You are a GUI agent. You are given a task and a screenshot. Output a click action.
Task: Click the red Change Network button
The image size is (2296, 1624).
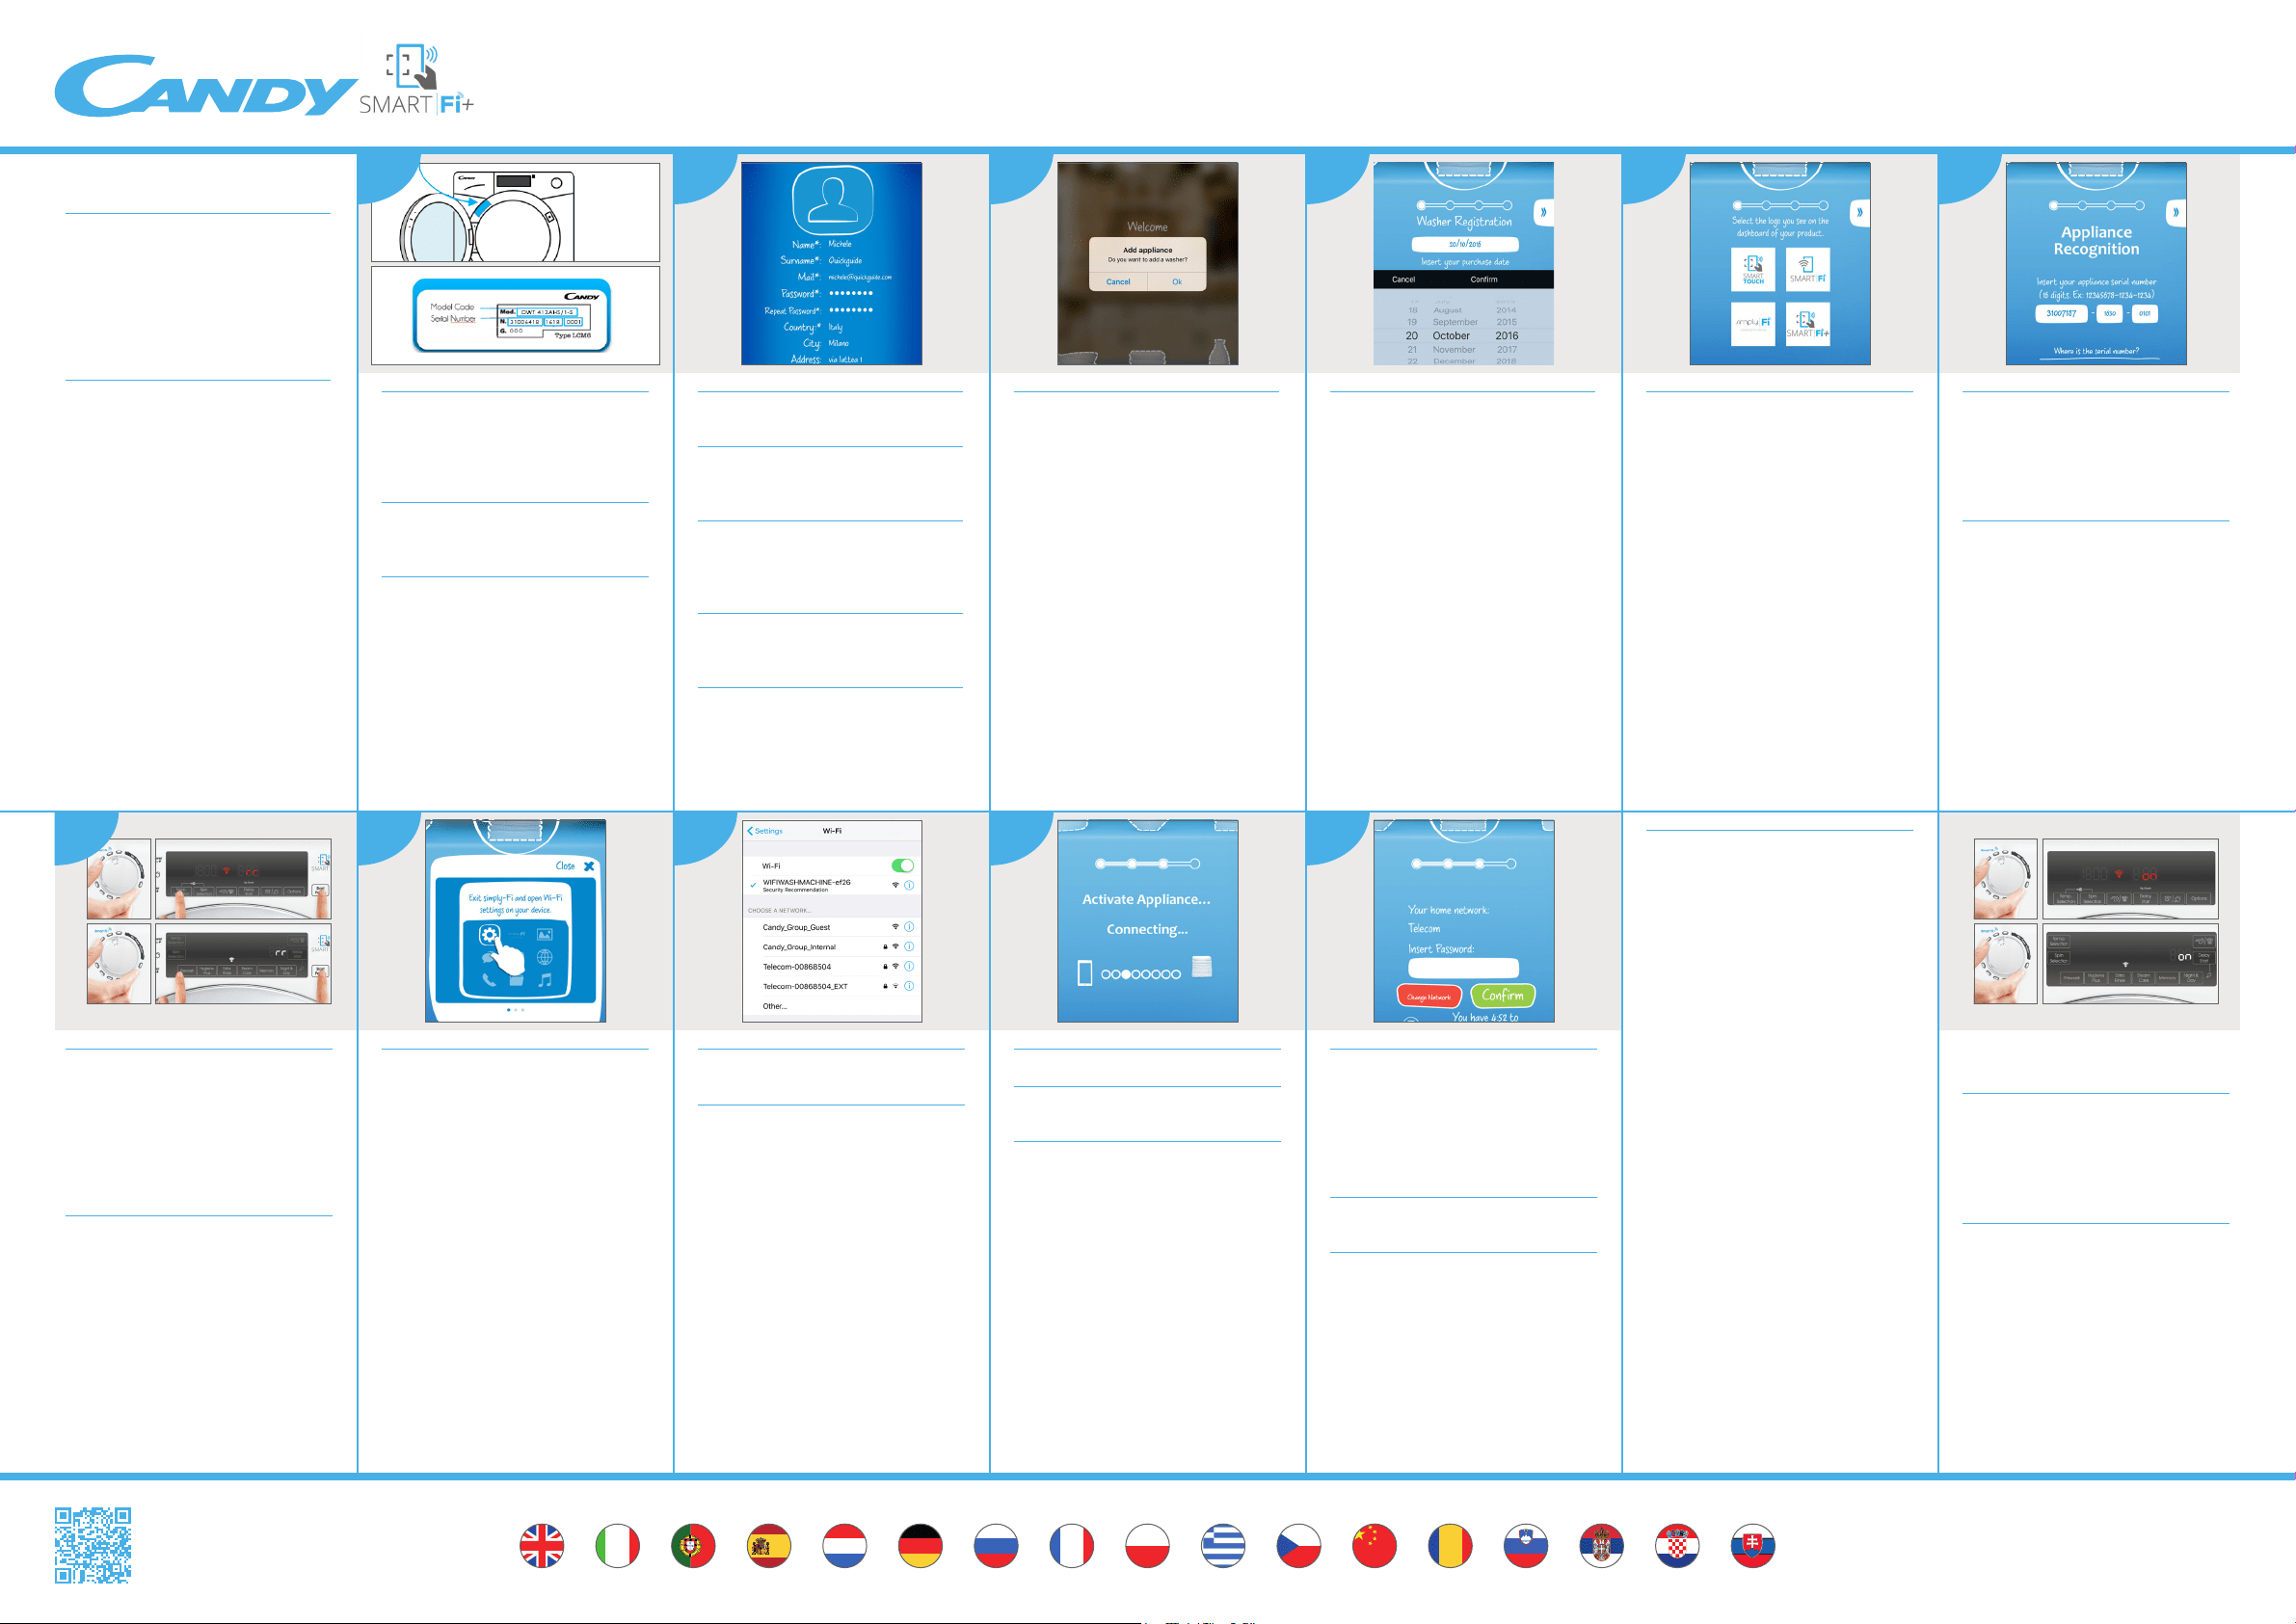[1429, 997]
